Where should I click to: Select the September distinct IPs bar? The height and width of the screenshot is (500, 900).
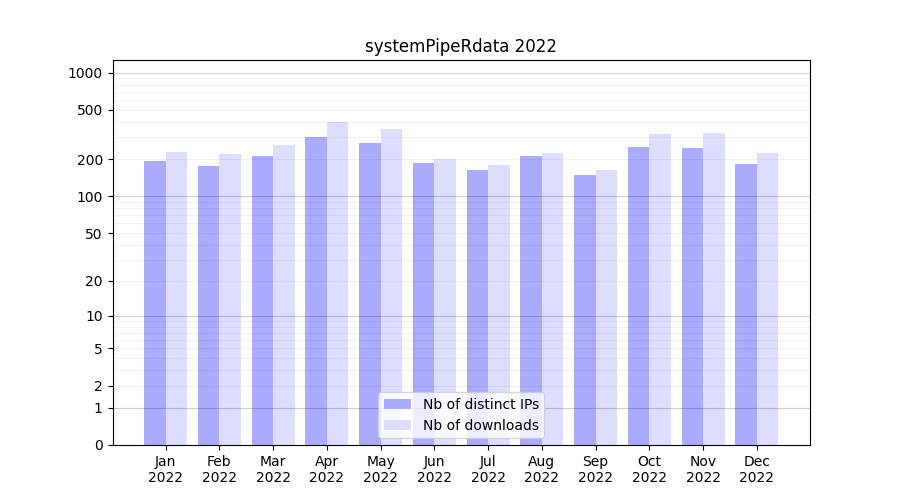pyautogui.click(x=584, y=310)
